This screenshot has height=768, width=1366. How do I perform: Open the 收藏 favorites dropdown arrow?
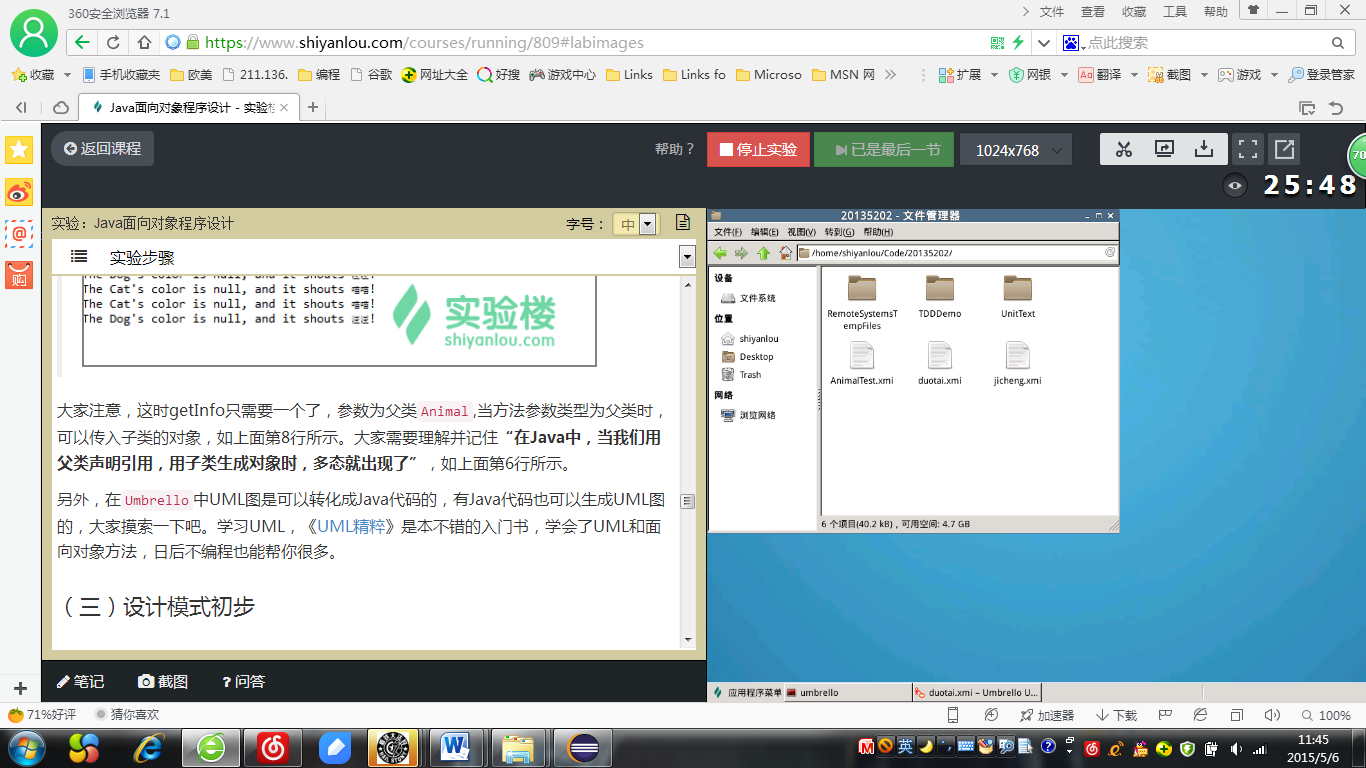pos(67,75)
